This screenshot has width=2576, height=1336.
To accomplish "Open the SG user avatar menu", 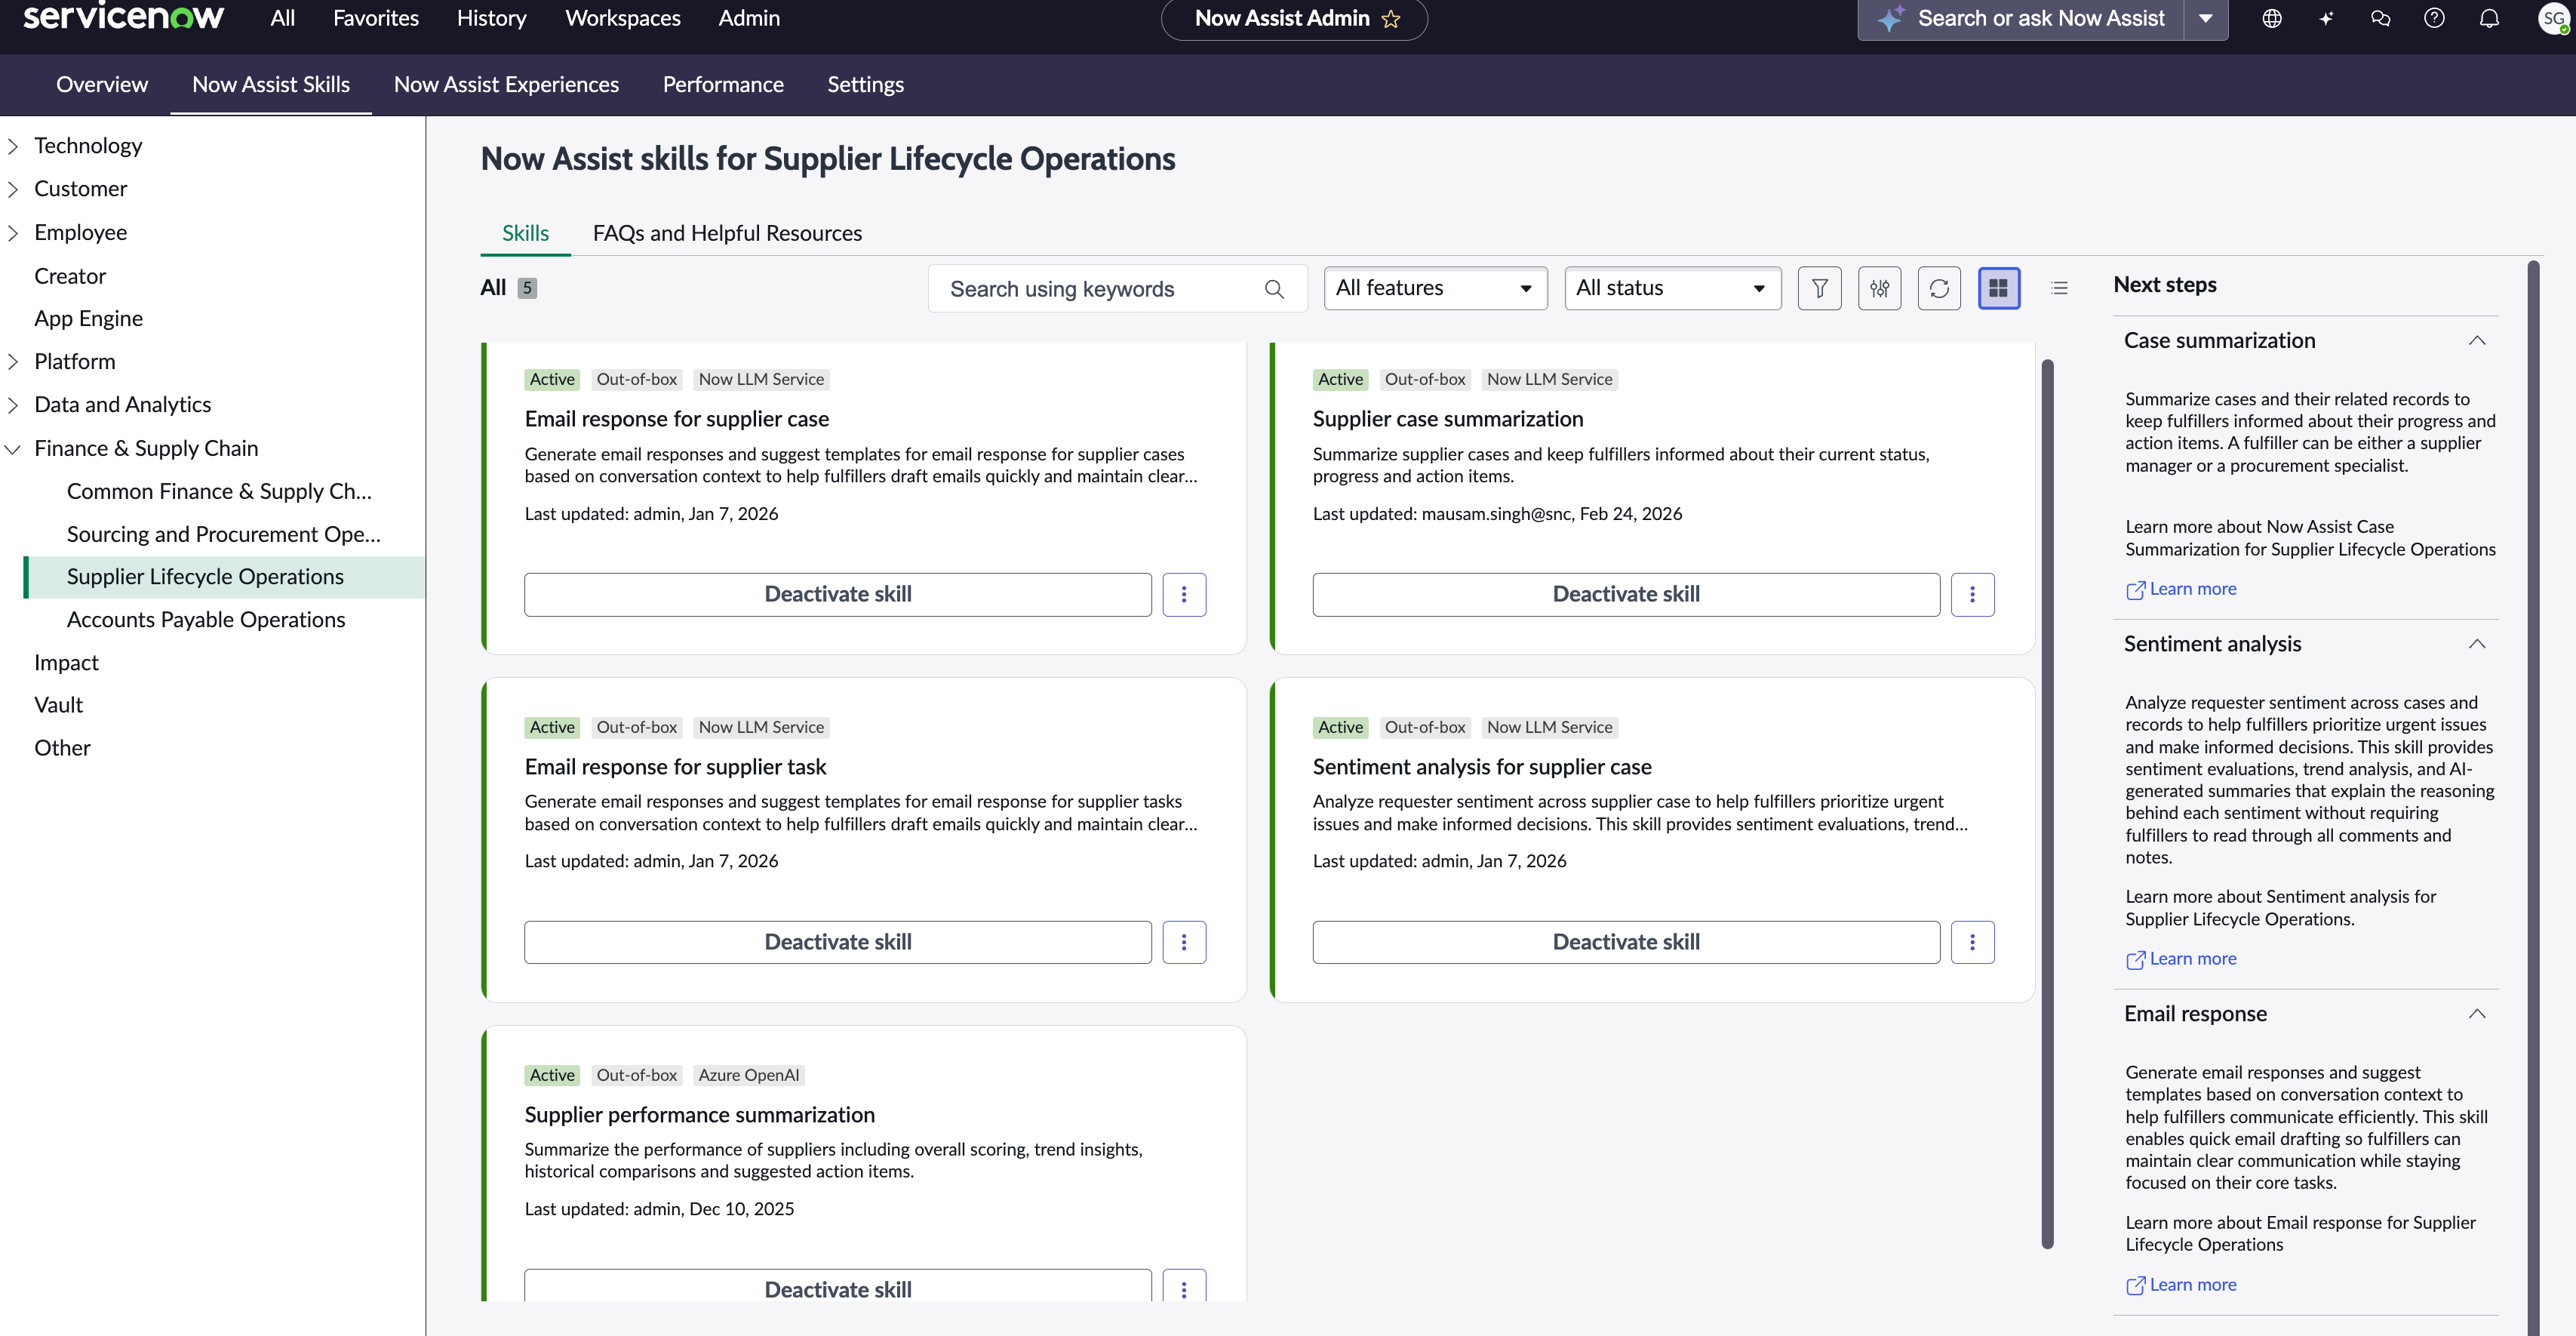I will click(x=2553, y=18).
